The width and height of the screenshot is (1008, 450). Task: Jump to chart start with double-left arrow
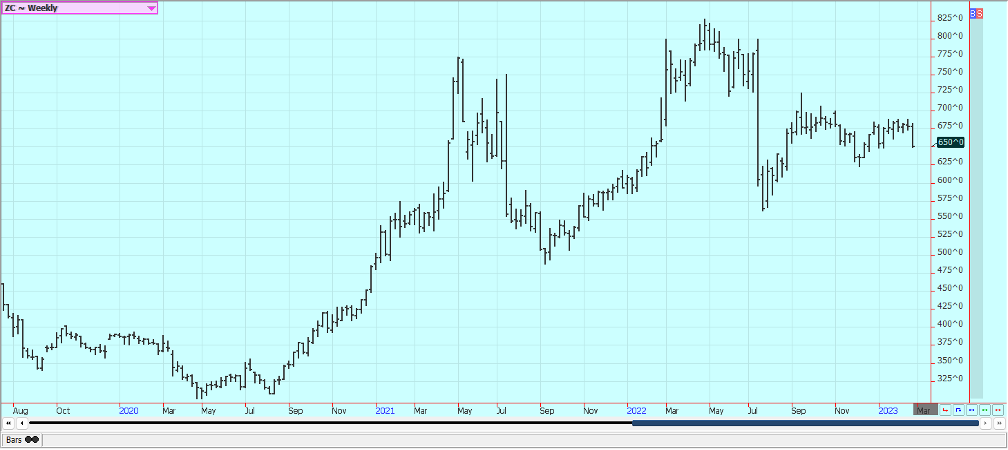click(x=8, y=423)
